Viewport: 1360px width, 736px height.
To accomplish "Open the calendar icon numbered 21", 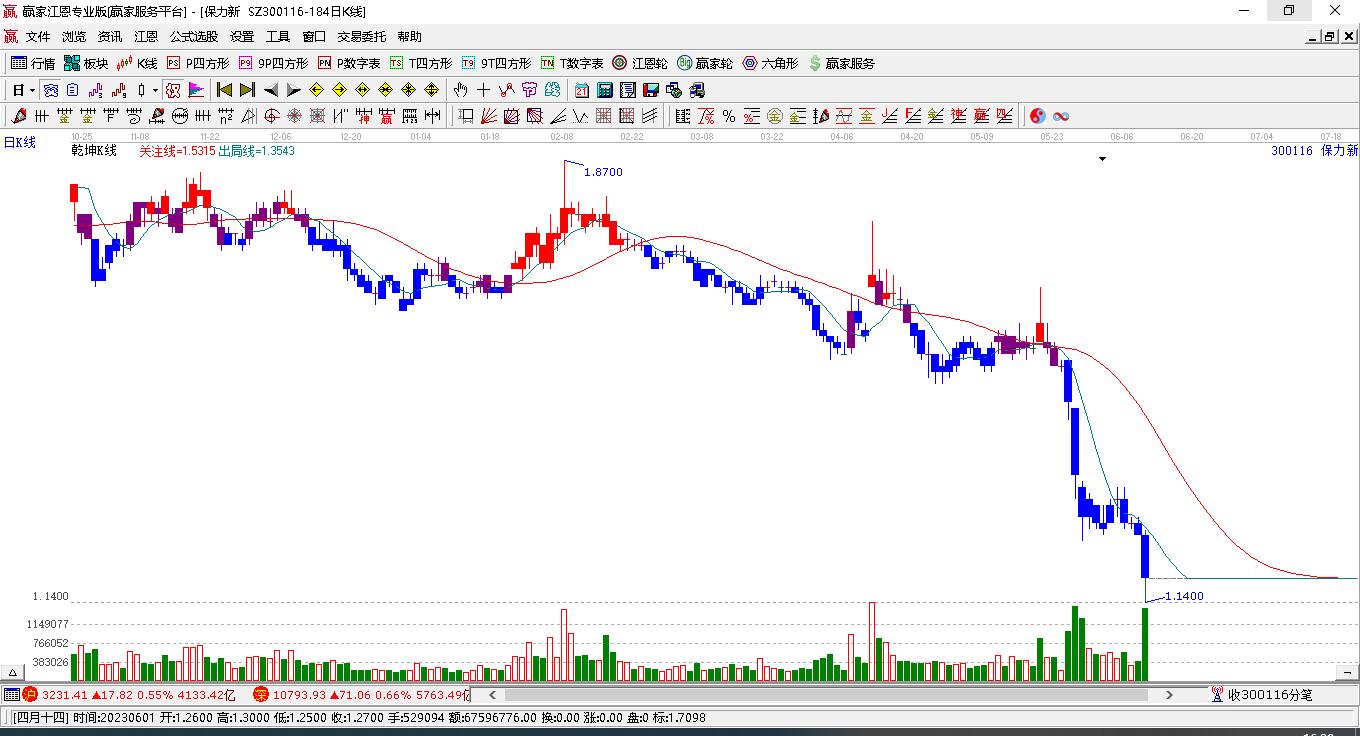I will pos(581,90).
